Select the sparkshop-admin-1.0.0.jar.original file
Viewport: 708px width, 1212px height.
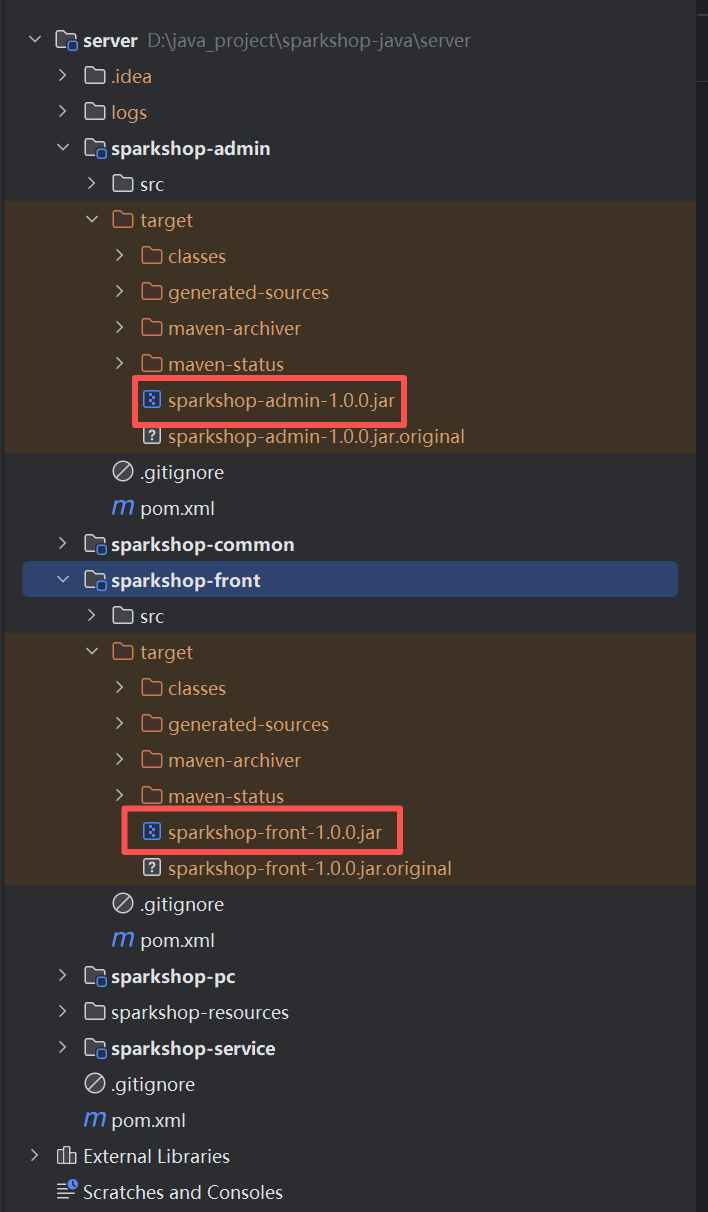(x=316, y=436)
